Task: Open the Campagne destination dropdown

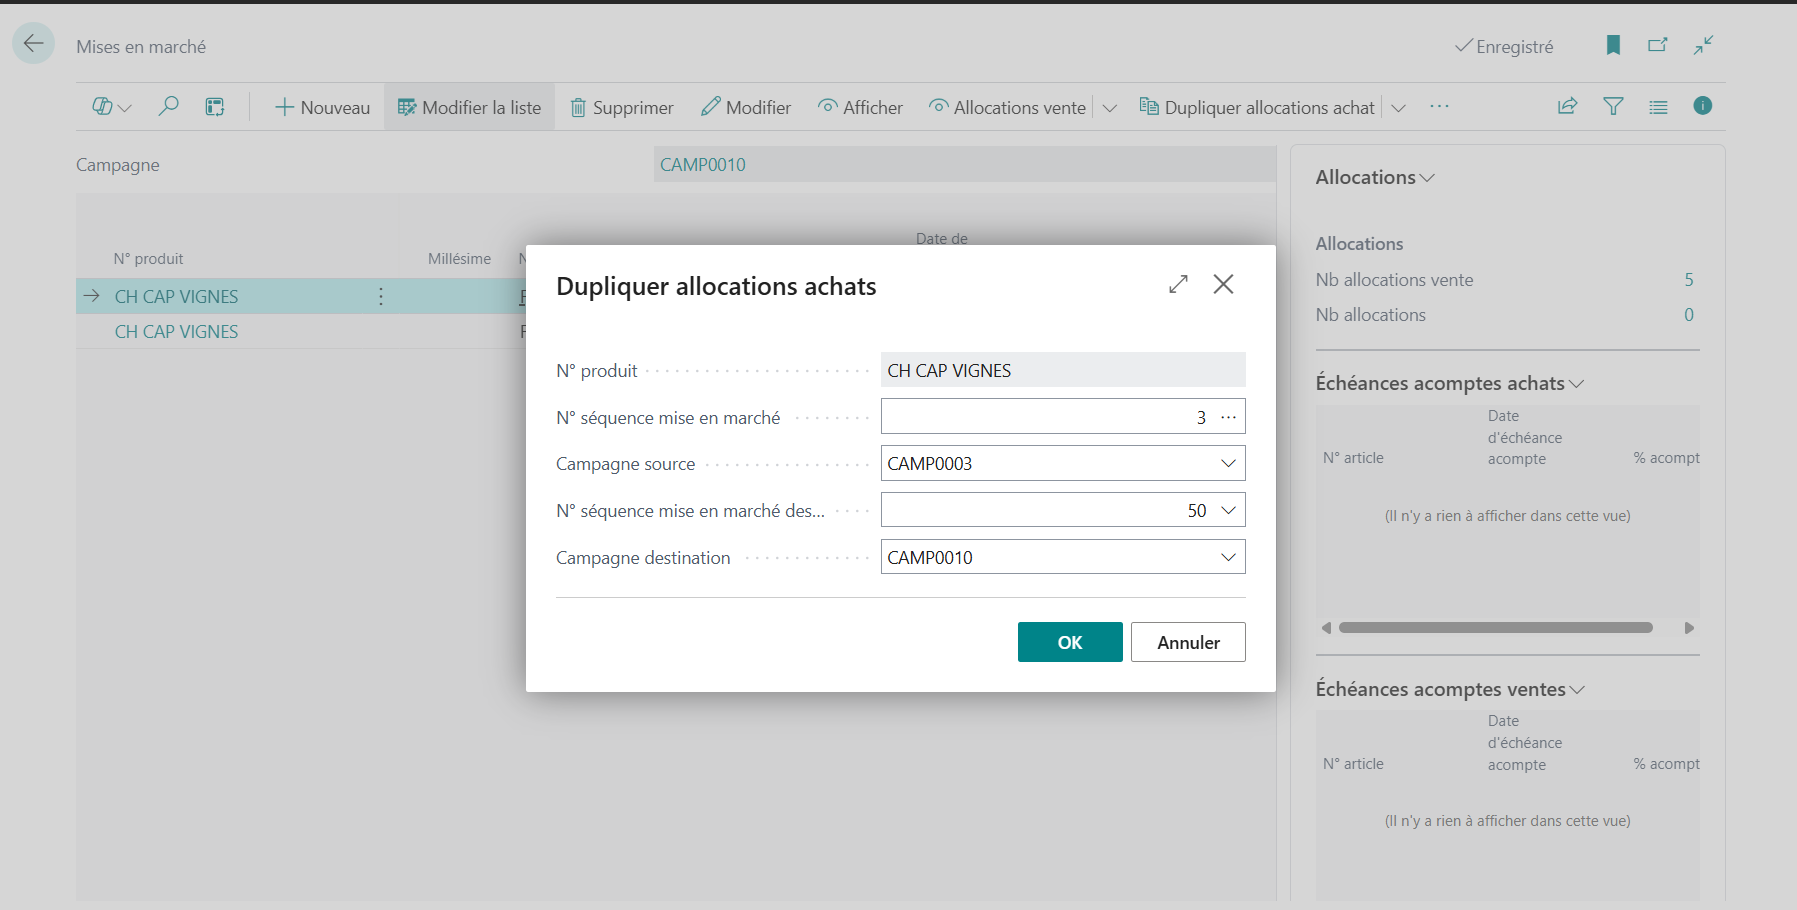Action: 1228,557
